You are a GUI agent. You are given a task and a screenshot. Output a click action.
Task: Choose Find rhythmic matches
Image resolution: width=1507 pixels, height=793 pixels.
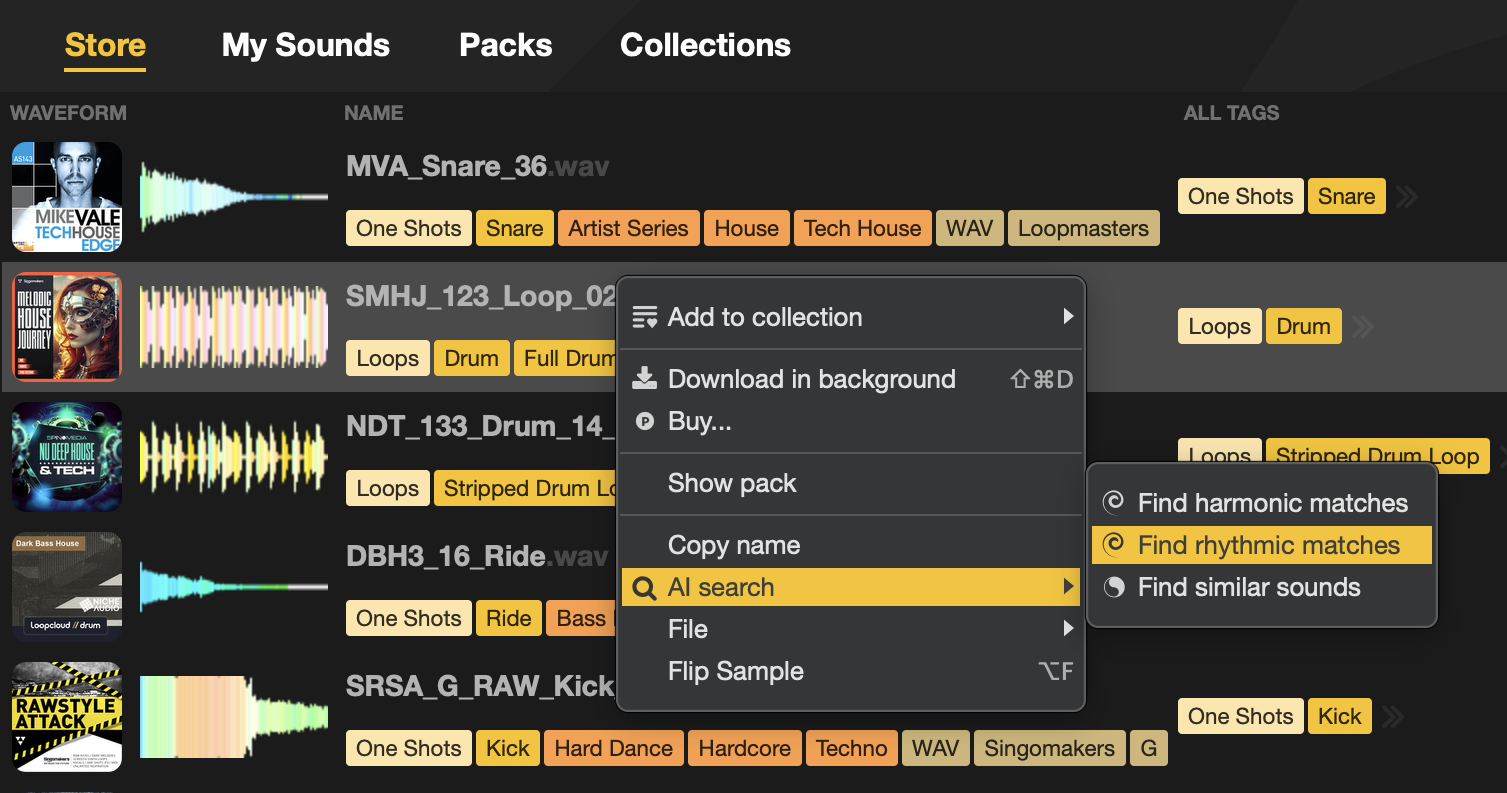tap(1262, 545)
